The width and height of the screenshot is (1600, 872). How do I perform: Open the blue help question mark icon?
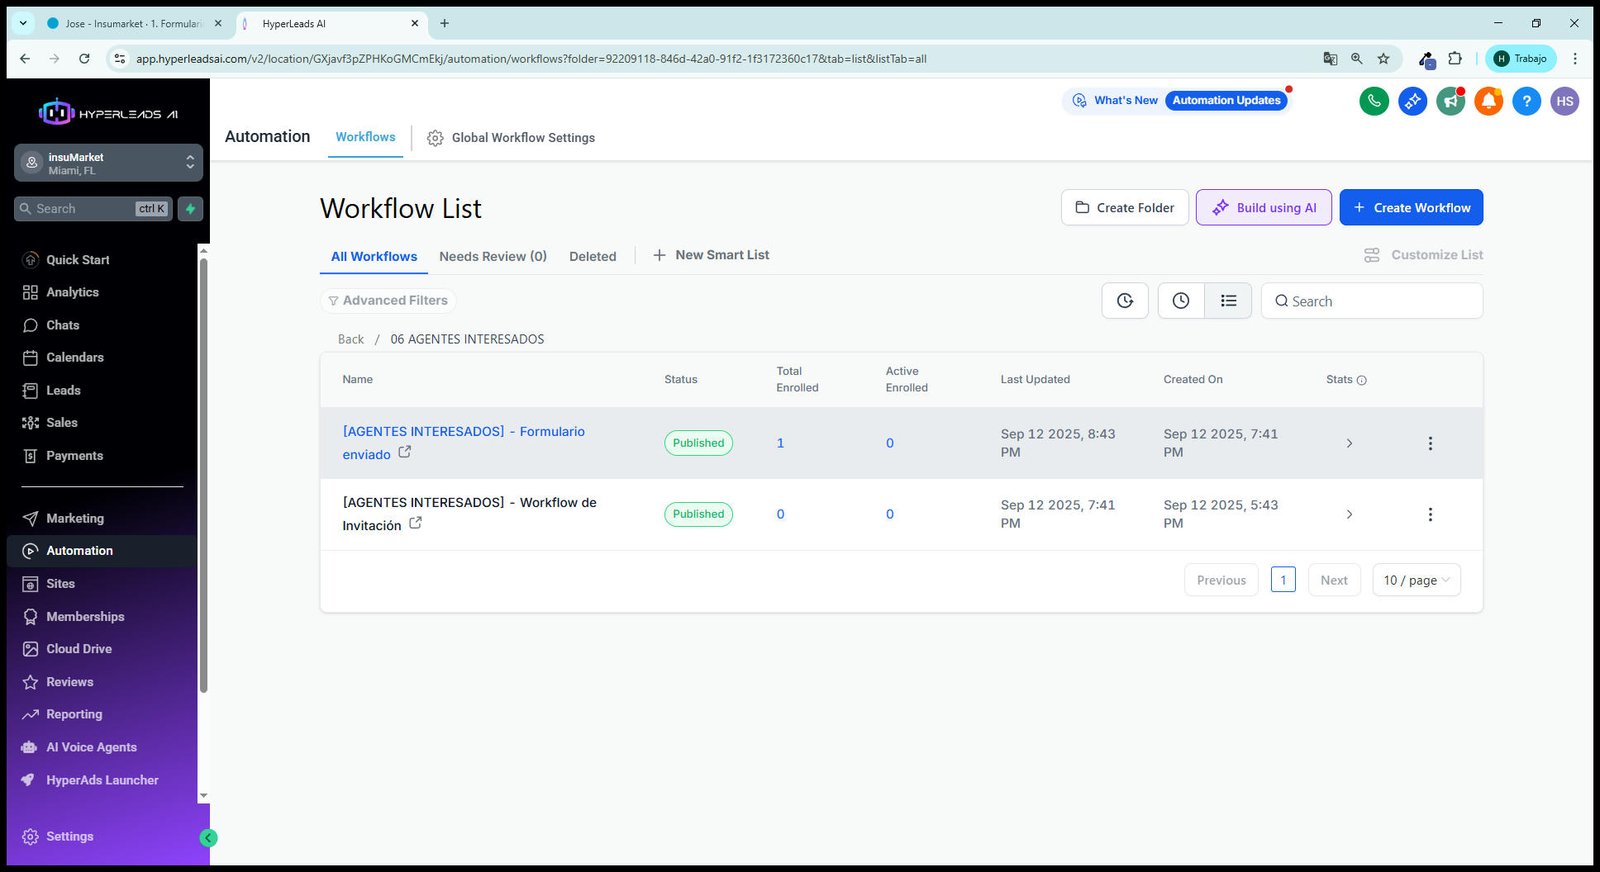[x=1526, y=101]
